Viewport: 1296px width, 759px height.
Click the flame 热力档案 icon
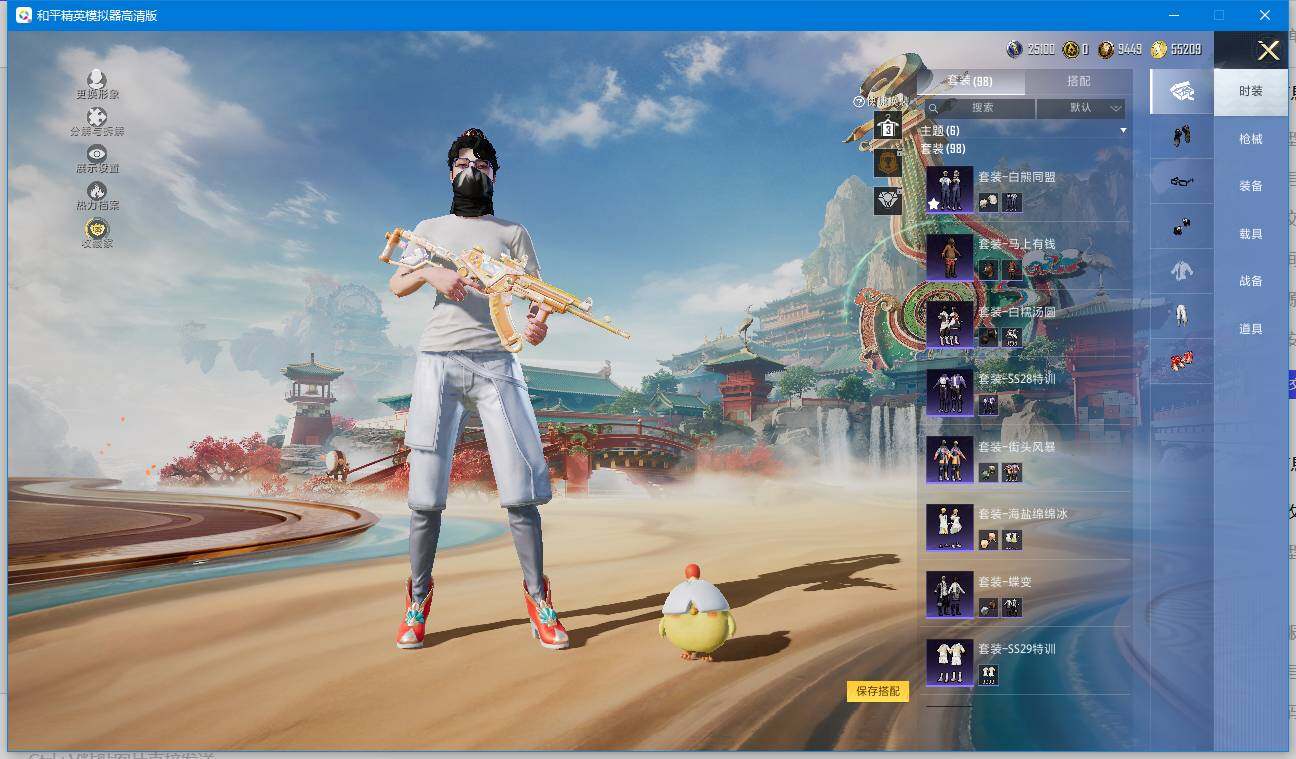(97, 190)
